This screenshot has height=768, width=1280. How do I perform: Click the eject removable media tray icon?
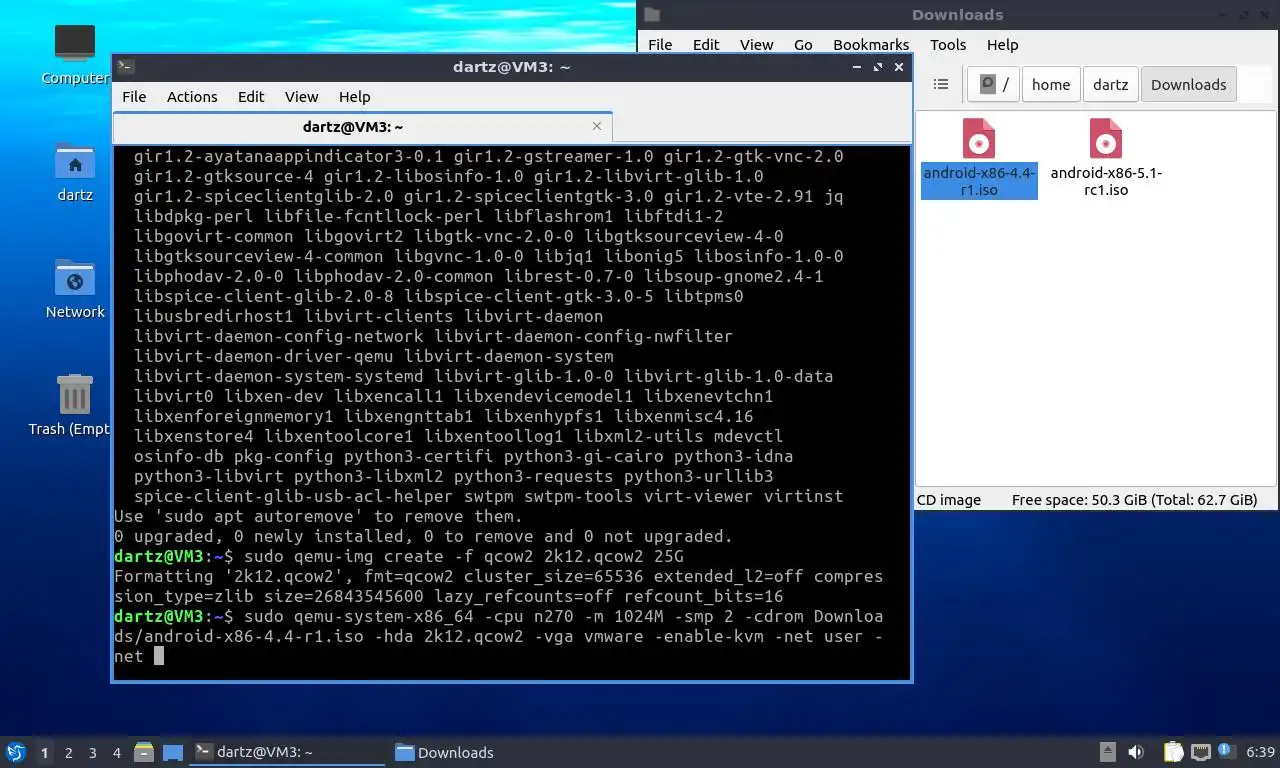click(1108, 752)
